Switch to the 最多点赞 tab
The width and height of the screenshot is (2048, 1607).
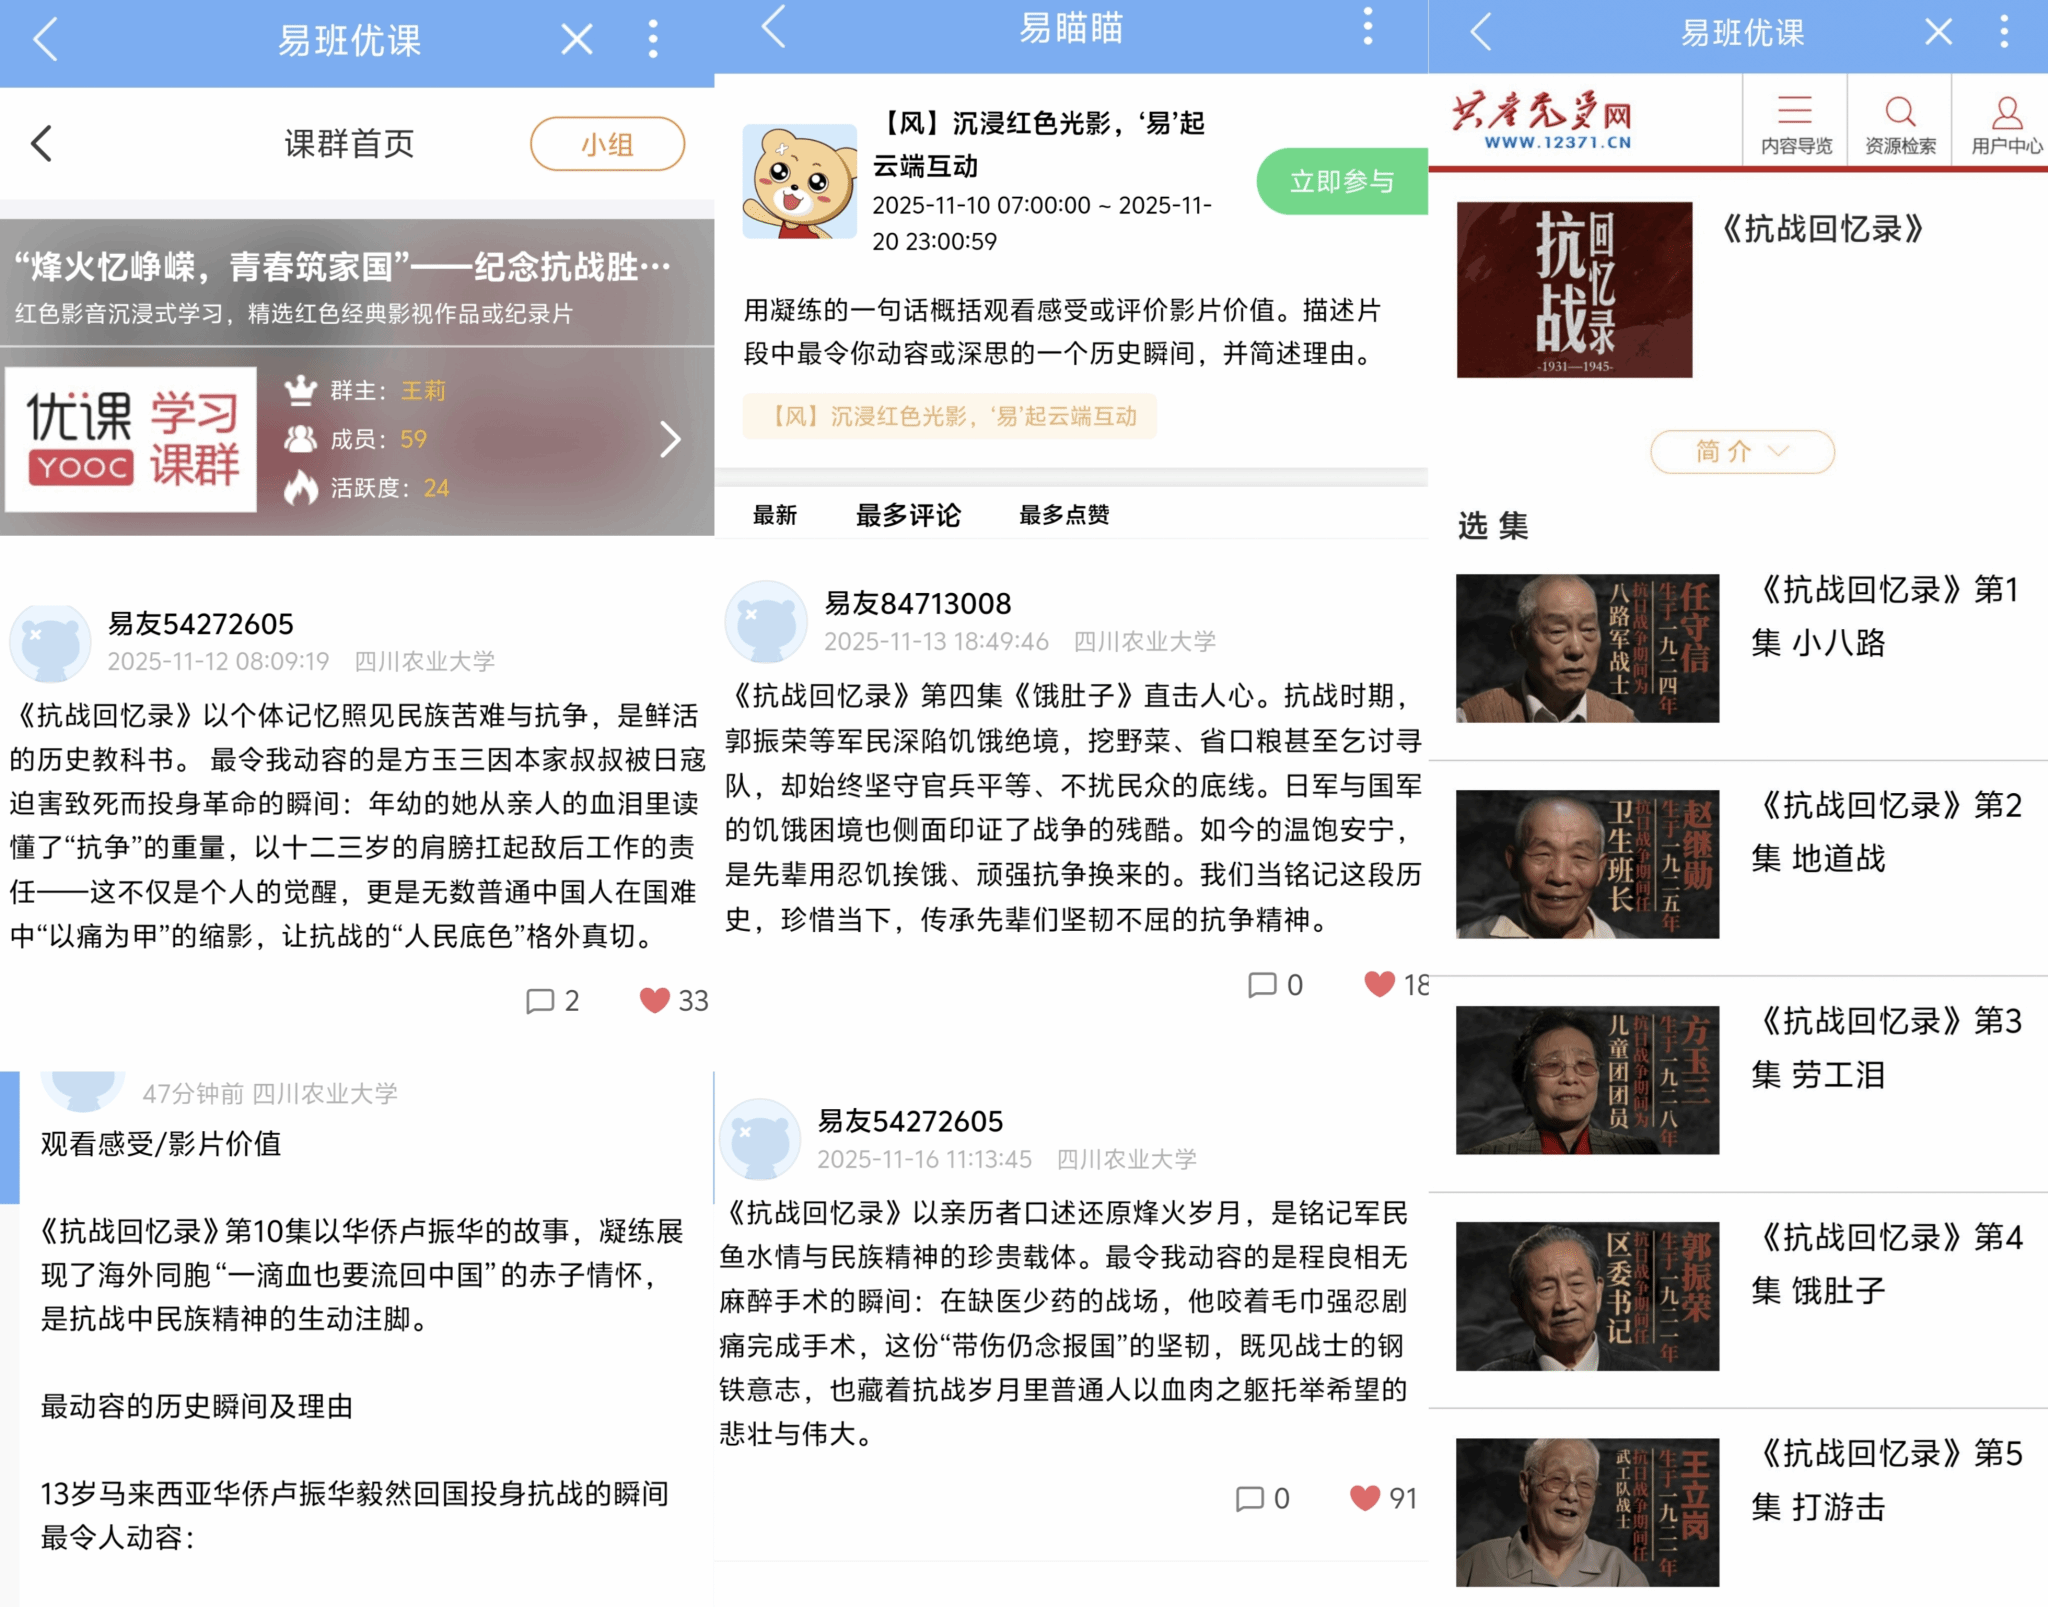(x=1063, y=515)
